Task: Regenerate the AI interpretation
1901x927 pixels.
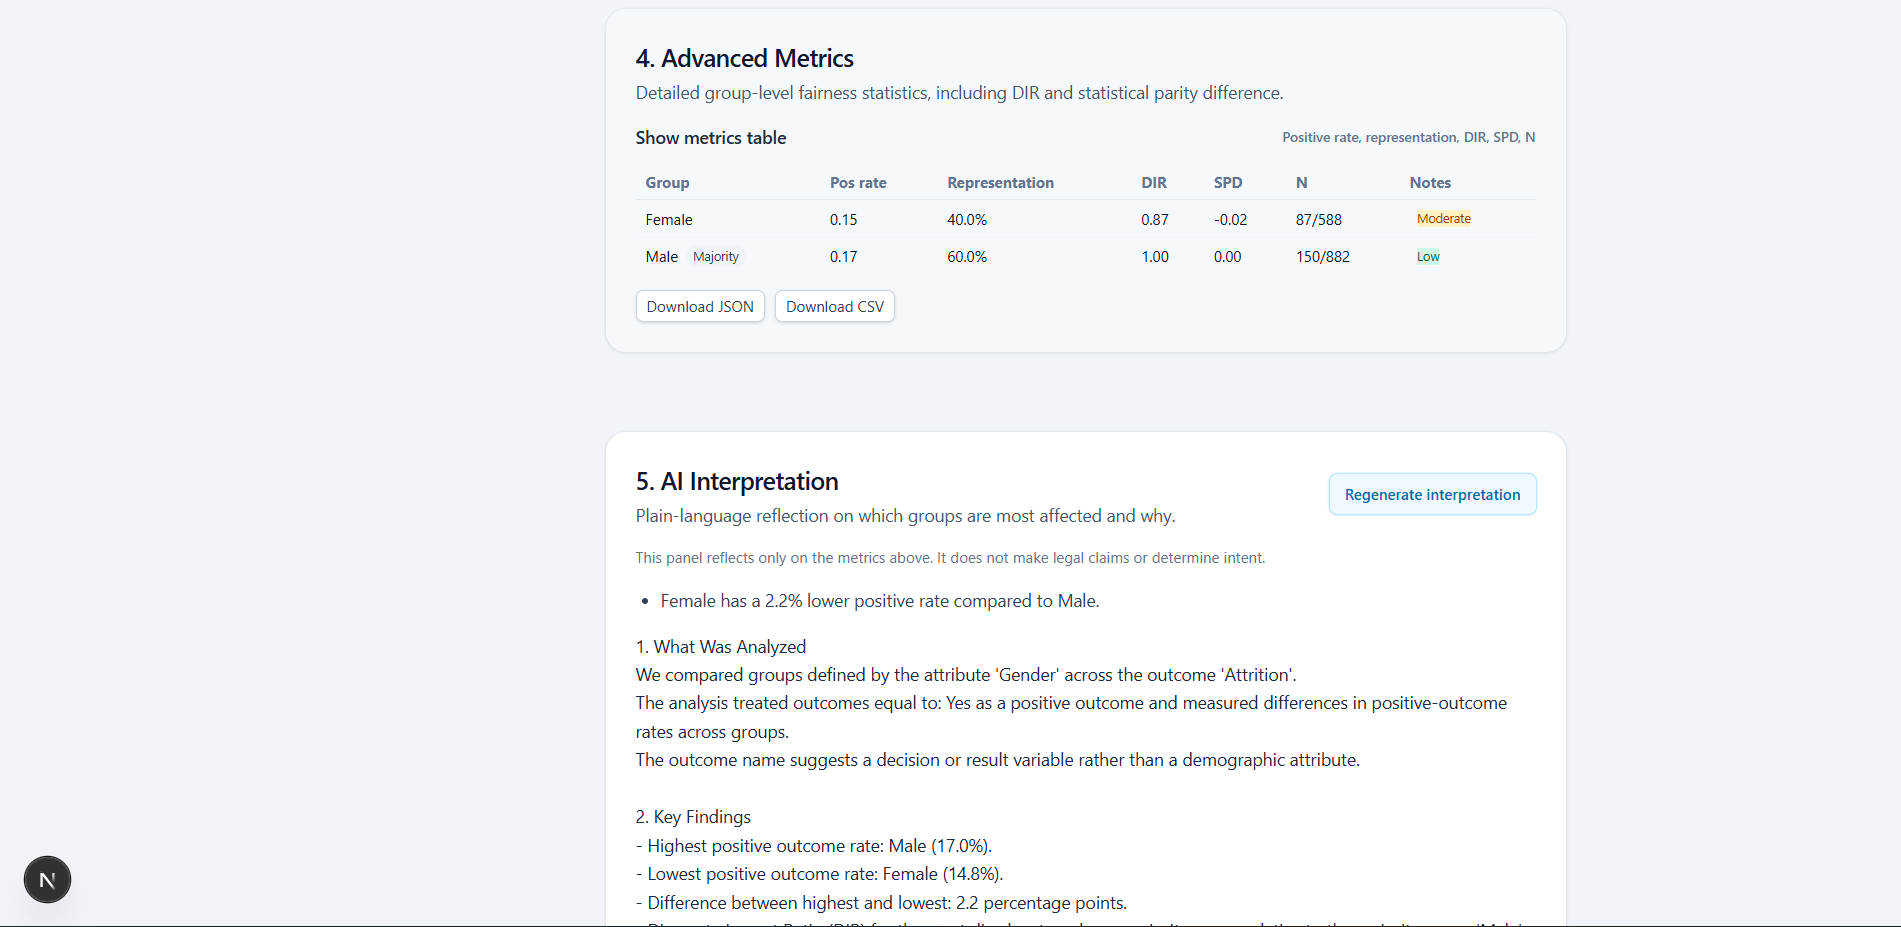Action: (1431, 495)
